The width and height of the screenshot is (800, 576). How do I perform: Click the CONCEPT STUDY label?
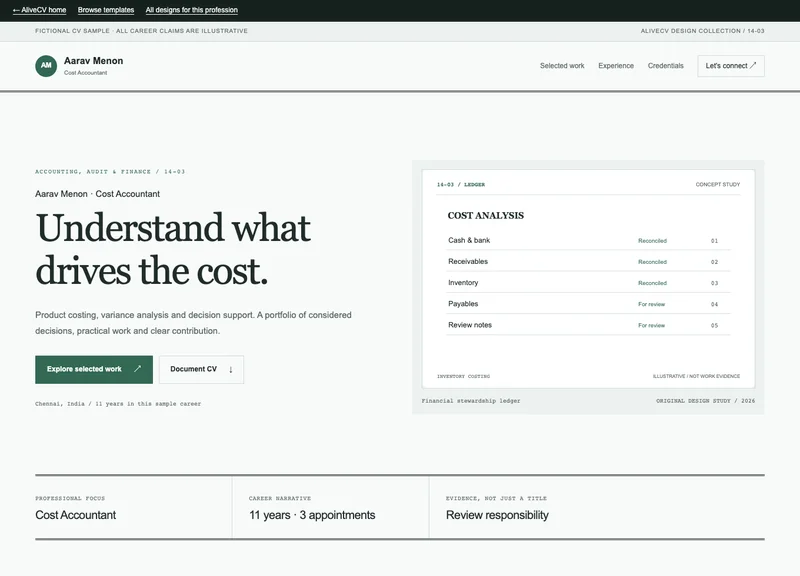(717, 184)
